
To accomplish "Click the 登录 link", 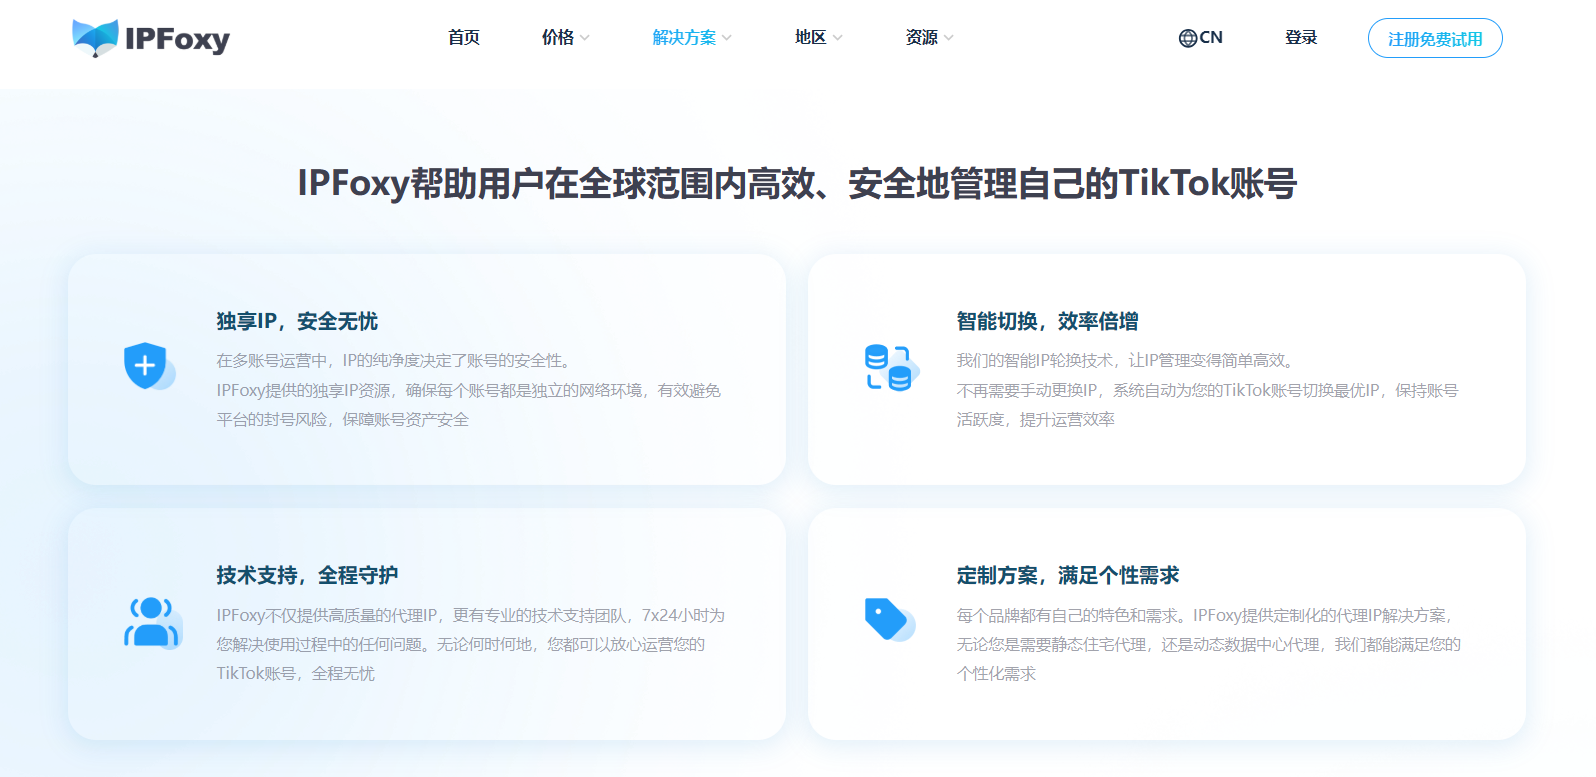I will pyautogui.click(x=1301, y=37).
